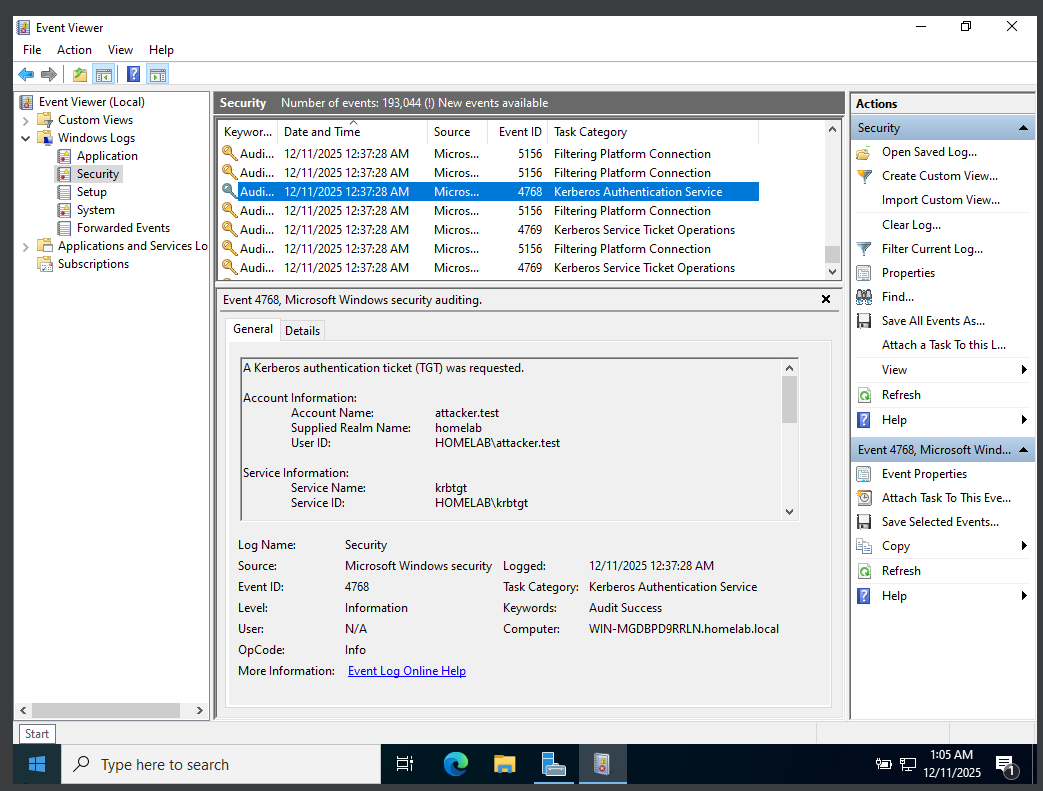1043x791 pixels.
Task: Click the Filter Current Log funnel icon
Action: (x=864, y=249)
